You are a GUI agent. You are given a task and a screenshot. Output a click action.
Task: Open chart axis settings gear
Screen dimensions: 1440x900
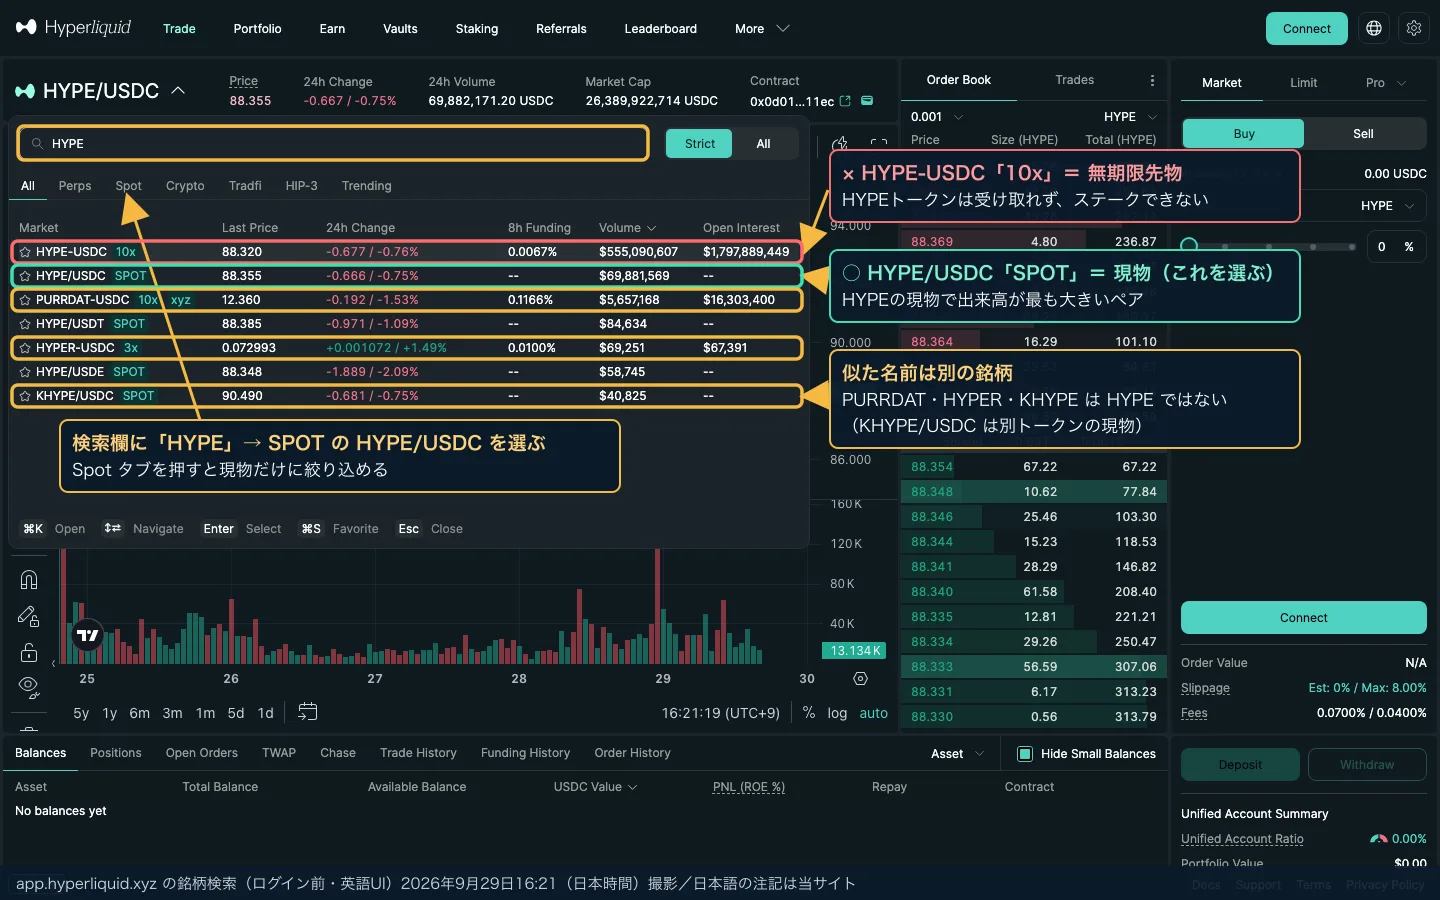(860, 678)
